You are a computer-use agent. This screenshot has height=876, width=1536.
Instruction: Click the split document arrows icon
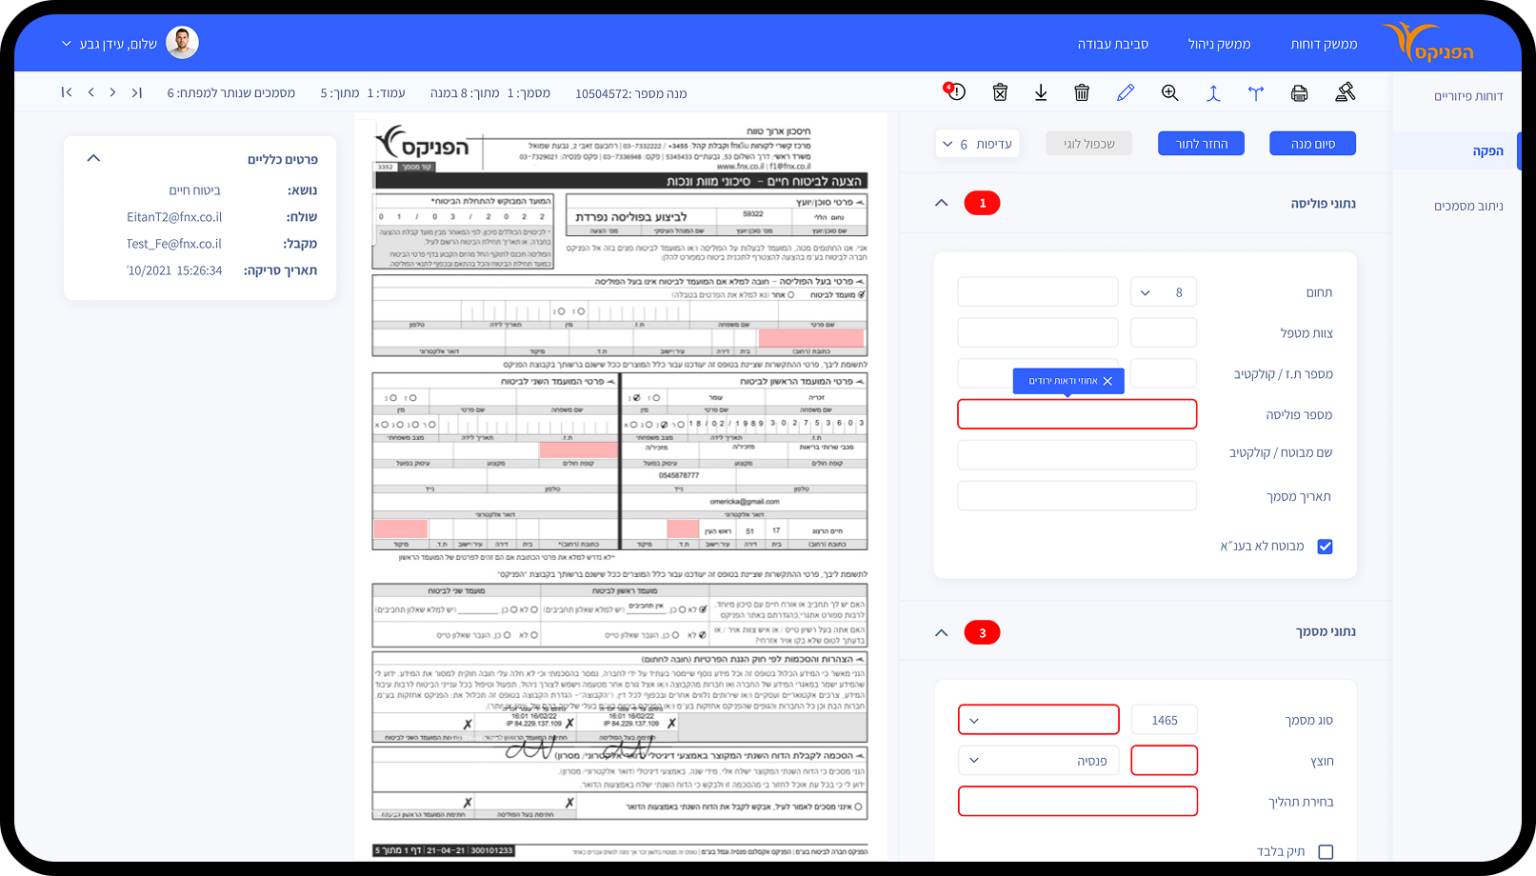pos(1256,93)
